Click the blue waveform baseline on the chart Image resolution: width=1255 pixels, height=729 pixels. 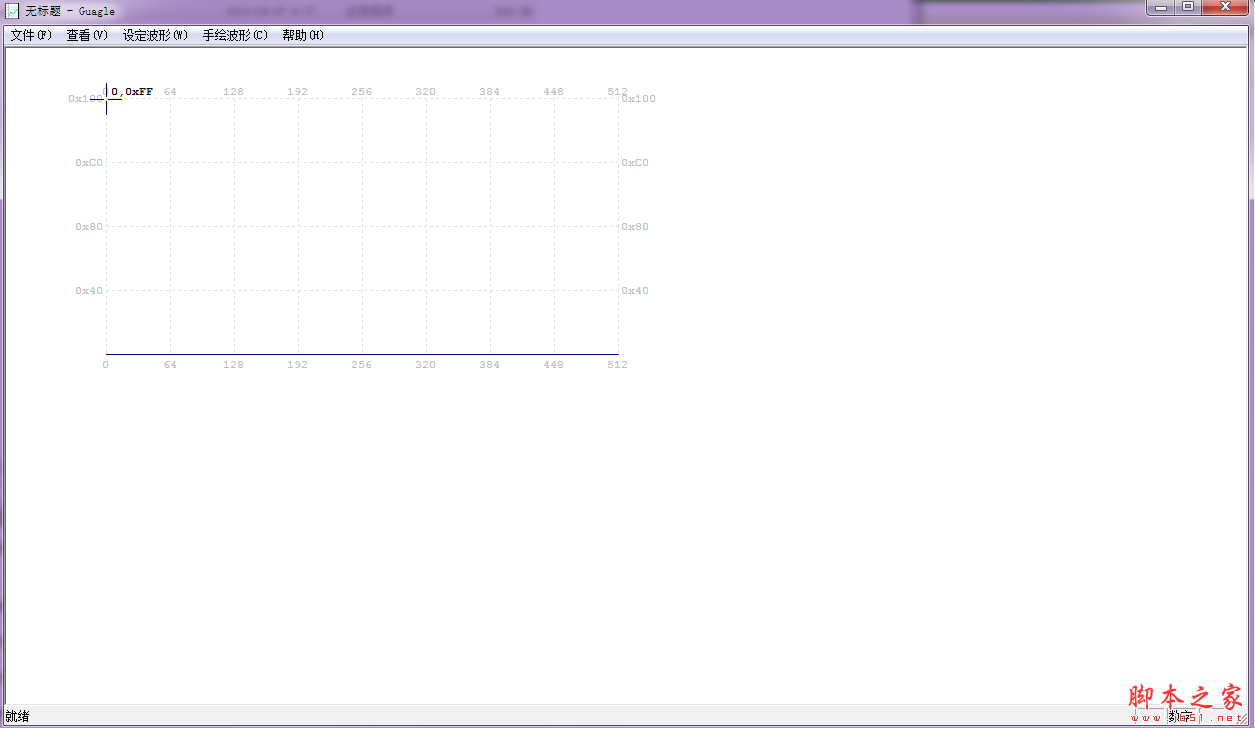pyautogui.click(x=362, y=354)
